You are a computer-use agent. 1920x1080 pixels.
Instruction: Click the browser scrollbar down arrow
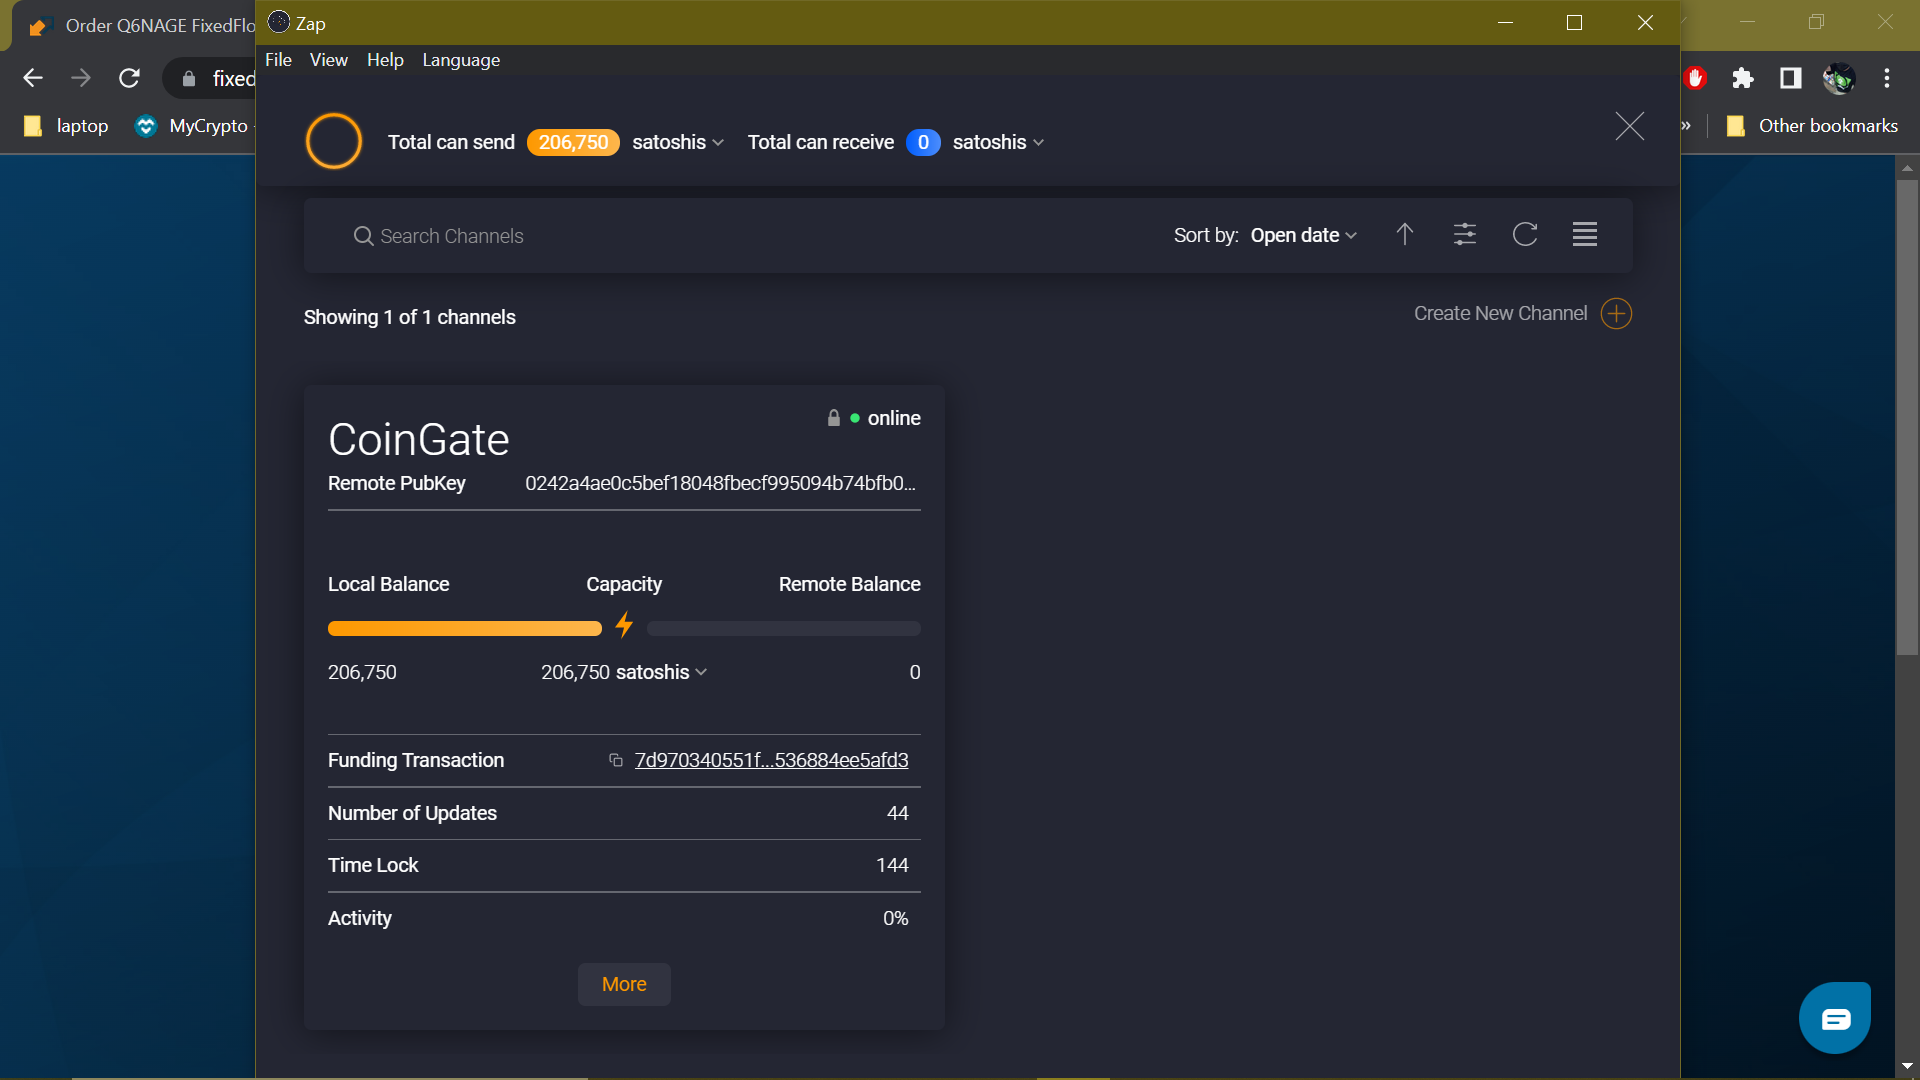1907,1066
